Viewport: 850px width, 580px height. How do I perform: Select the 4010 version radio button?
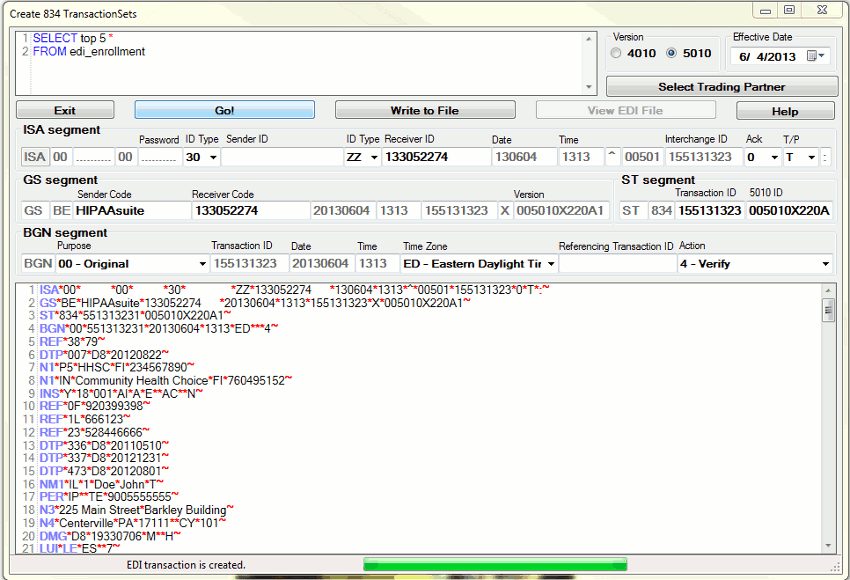tap(616, 54)
